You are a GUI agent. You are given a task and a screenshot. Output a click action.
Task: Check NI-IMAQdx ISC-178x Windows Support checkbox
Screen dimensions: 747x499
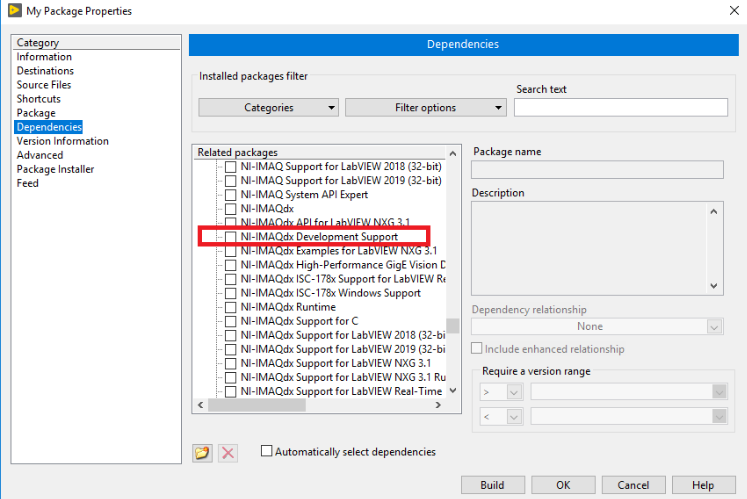click(x=231, y=293)
